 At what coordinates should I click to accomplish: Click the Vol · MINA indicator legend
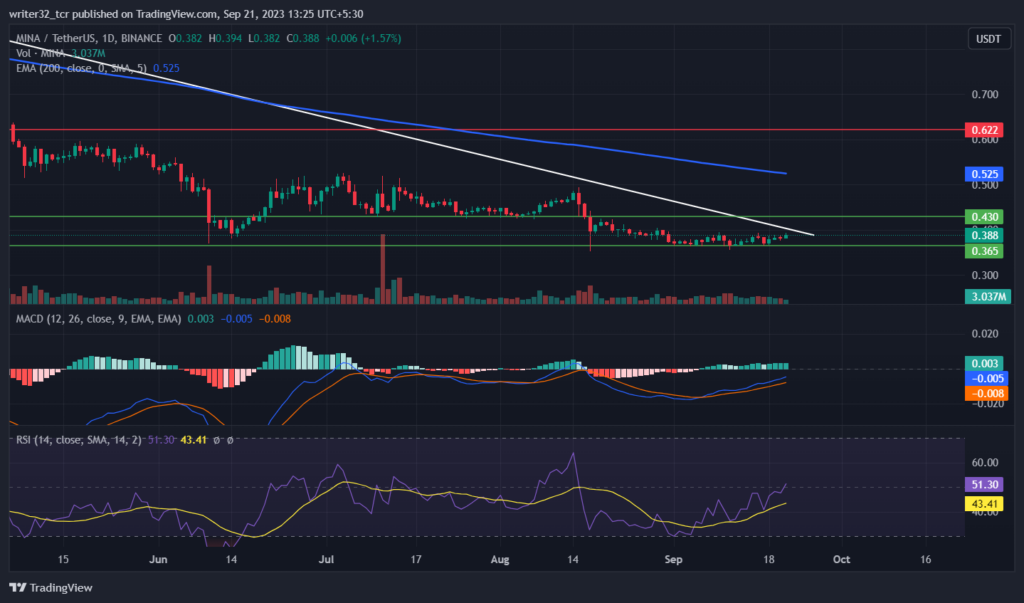click(x=40, y=53)
